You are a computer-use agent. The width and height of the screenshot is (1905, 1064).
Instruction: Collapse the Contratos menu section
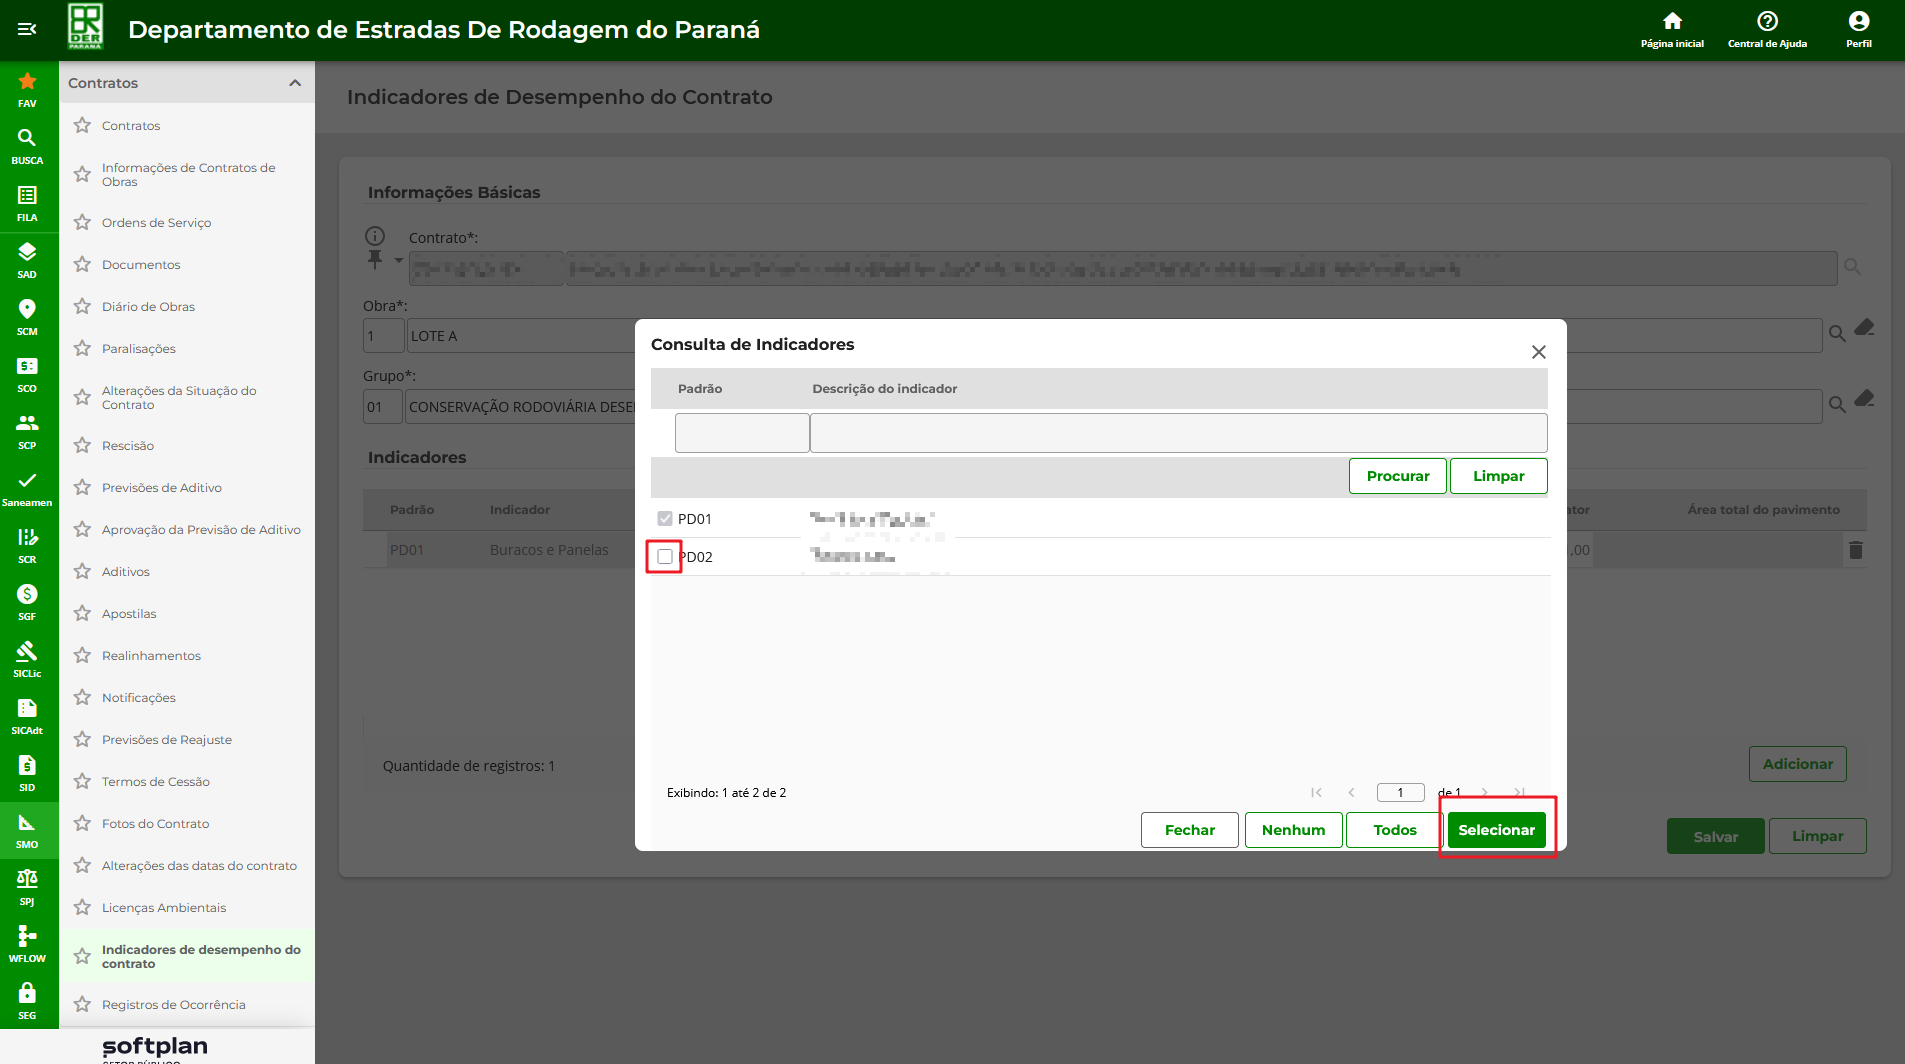click(x=295, y=83)
